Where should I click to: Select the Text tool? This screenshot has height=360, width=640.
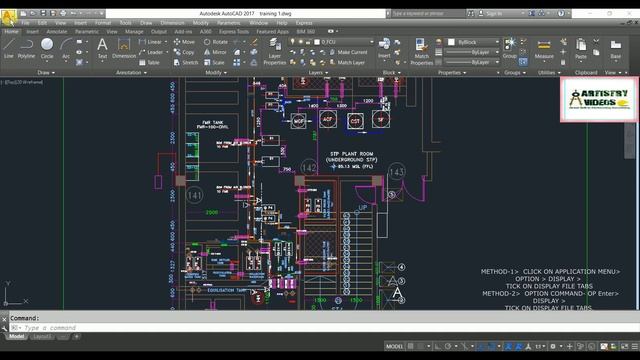click(x=102, y=49)
